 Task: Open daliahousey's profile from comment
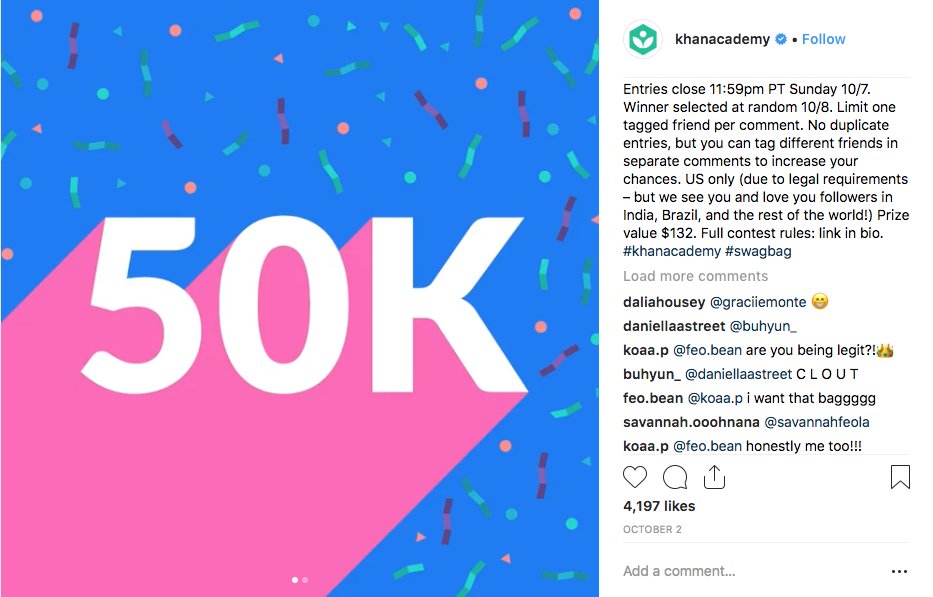[x=664, y=302]
